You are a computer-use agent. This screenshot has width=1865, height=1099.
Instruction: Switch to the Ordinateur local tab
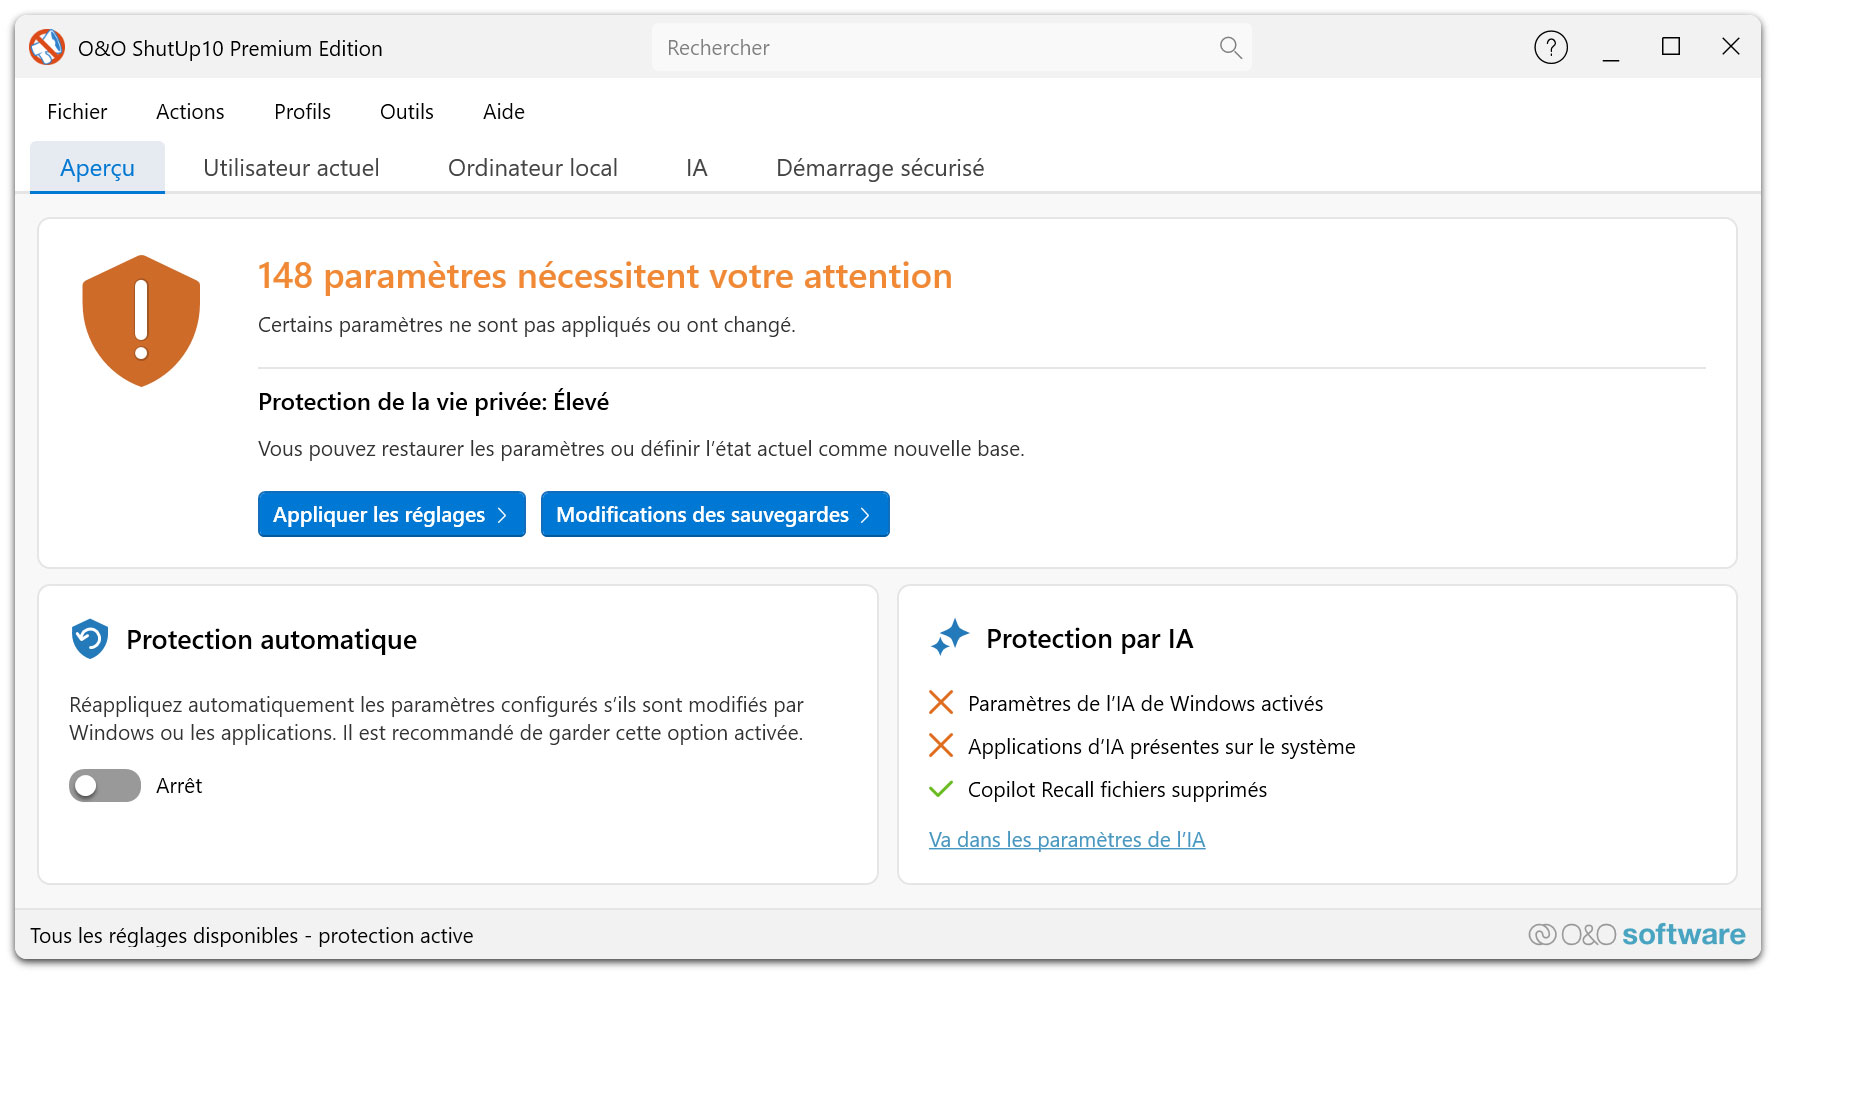(x=533, y=168)
